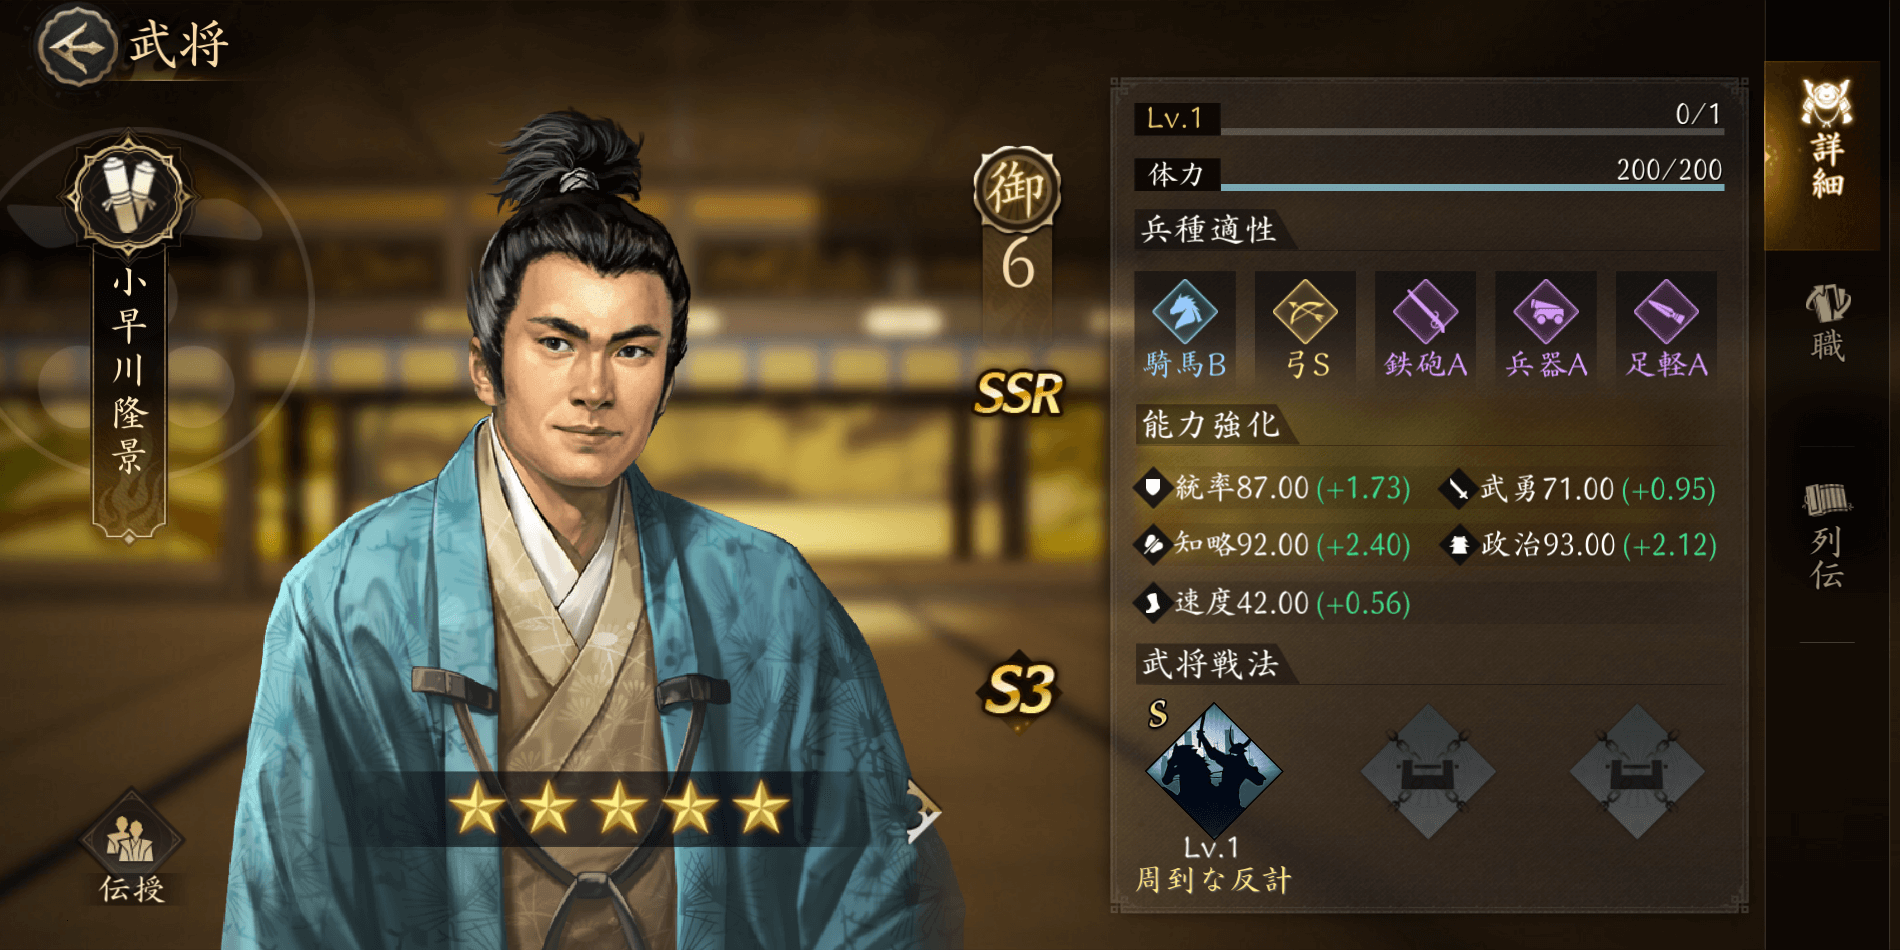Go to next general with arrow
This screenshot has width=1900, height=950.
tap(922, 811)
